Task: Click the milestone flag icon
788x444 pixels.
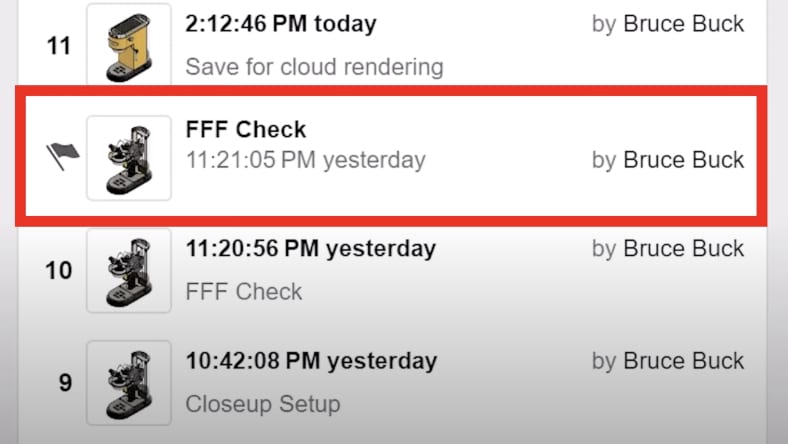Action: point(63,157)
